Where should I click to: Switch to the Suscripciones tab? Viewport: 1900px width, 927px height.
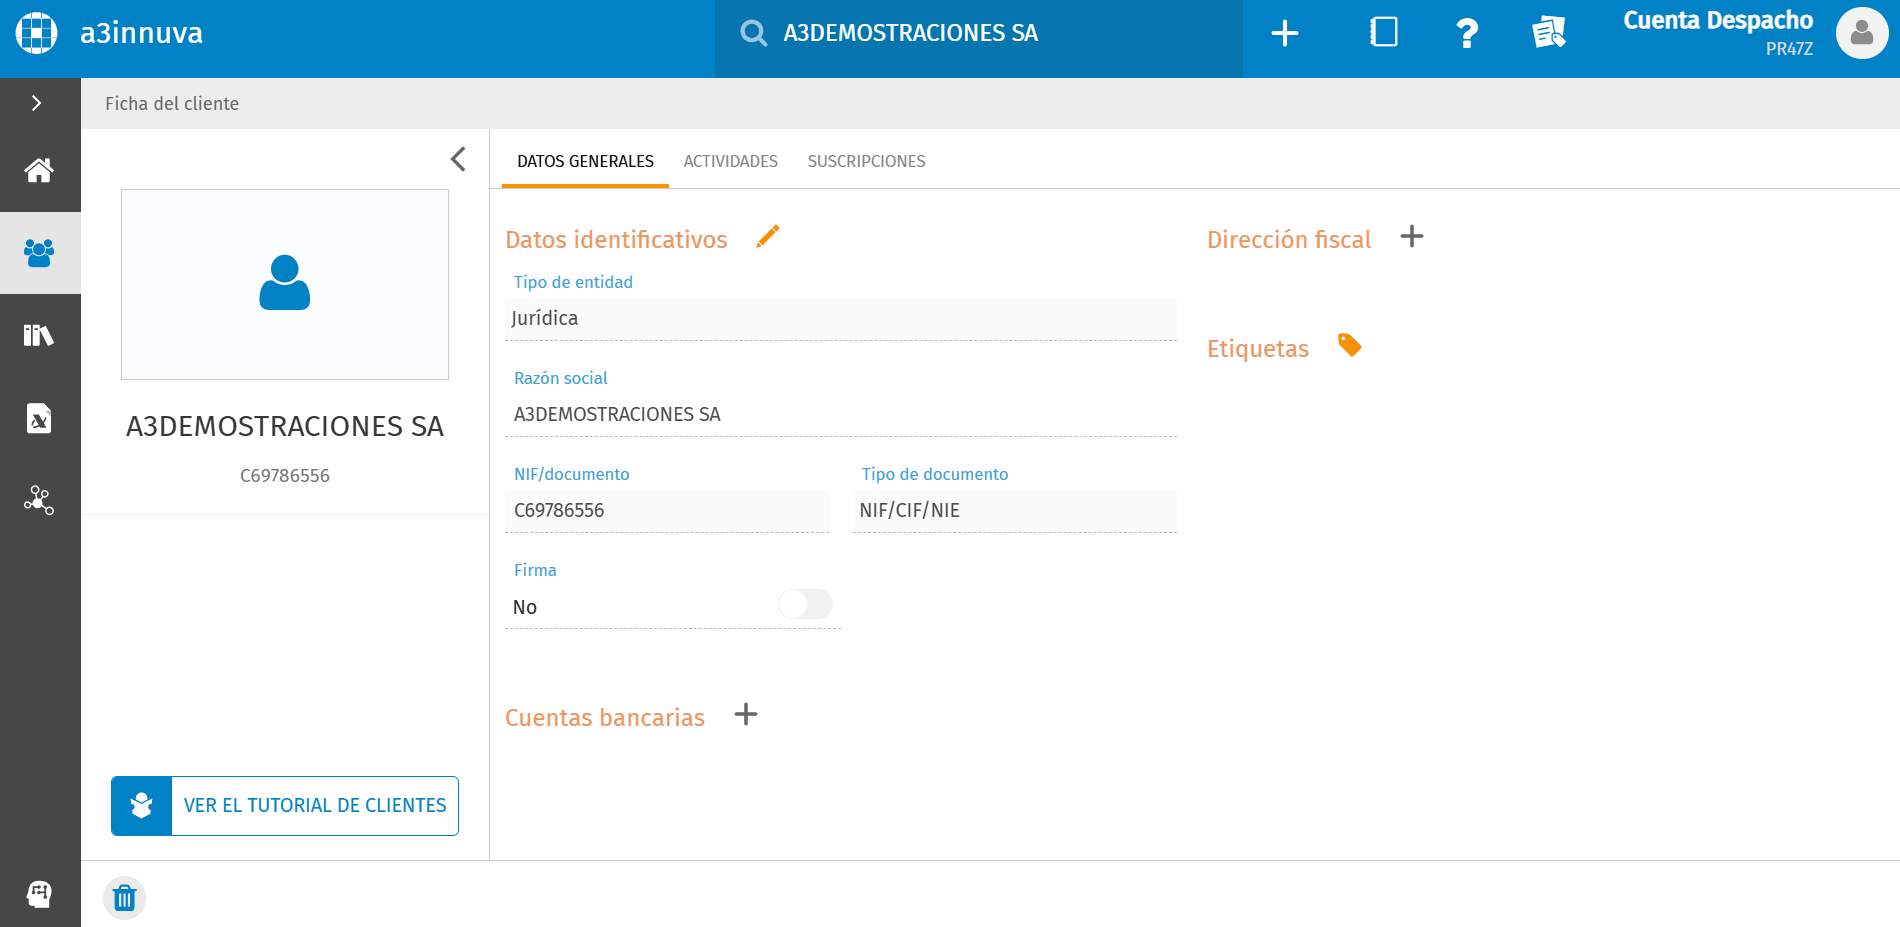(x=866, y=161)
